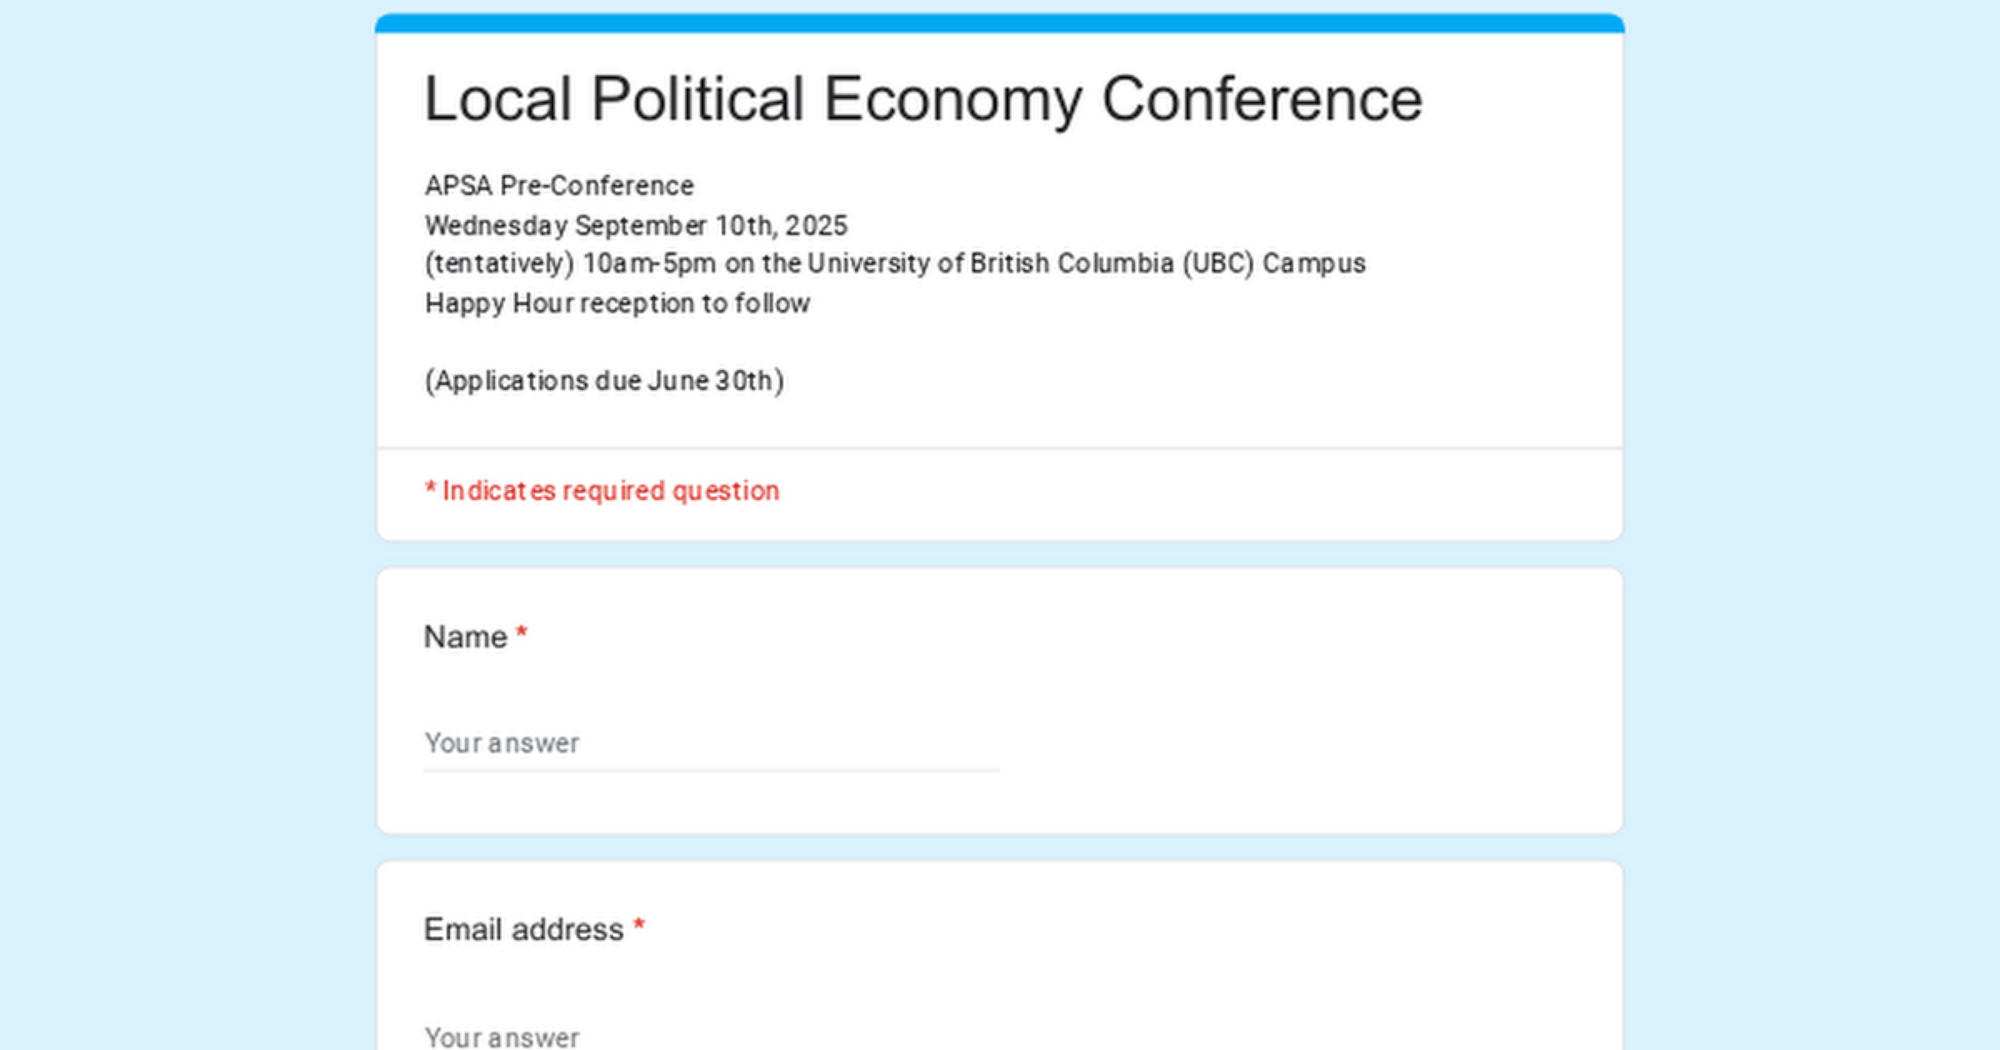
Task: Click the red asterisk beside Name
Action: [521, 635]
